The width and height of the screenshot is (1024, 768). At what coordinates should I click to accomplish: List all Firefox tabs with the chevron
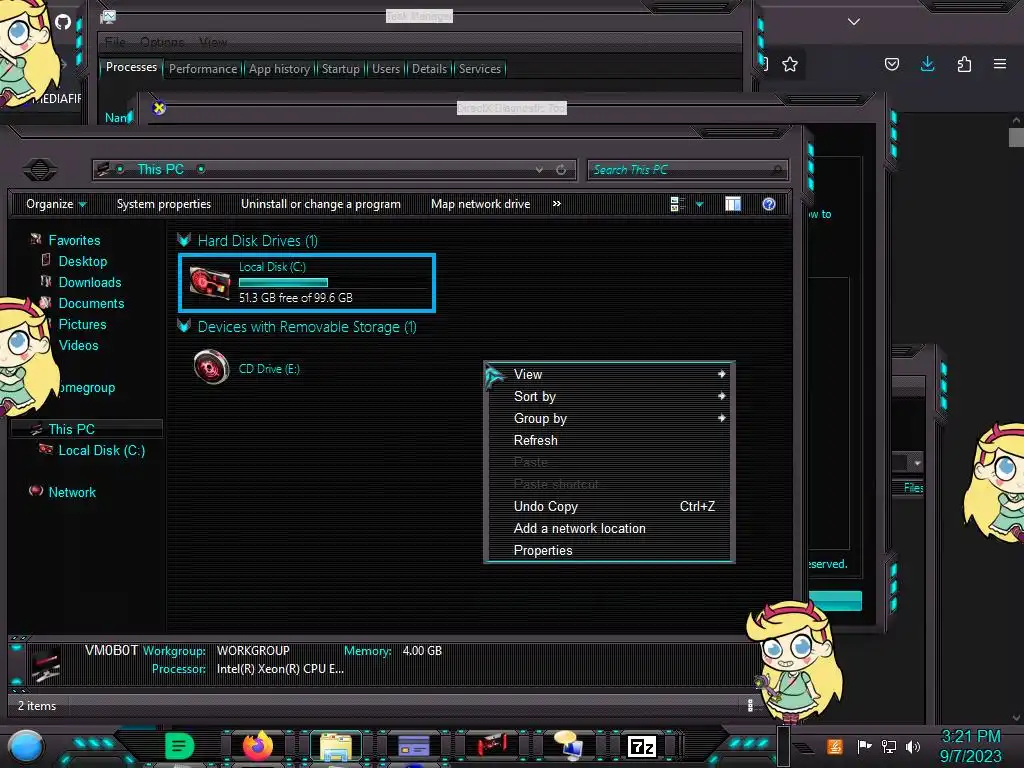[854, 22]
